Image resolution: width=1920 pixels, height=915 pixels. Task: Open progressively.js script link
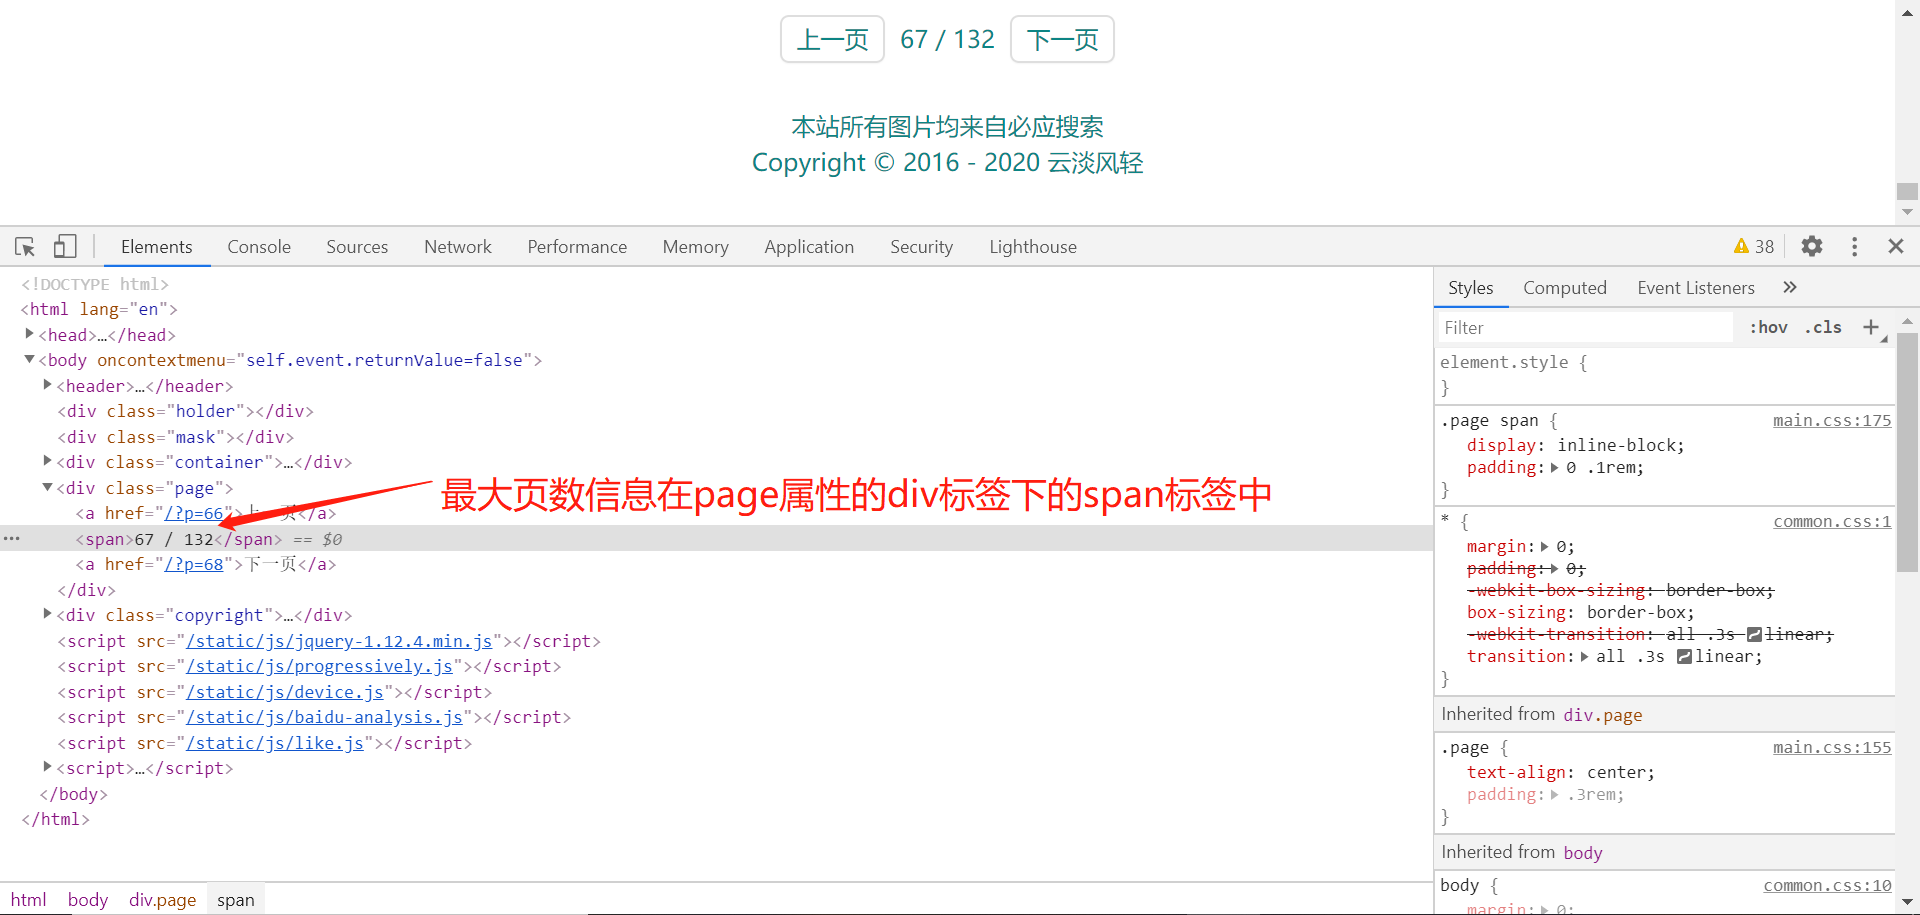click(x=320, y=666)
